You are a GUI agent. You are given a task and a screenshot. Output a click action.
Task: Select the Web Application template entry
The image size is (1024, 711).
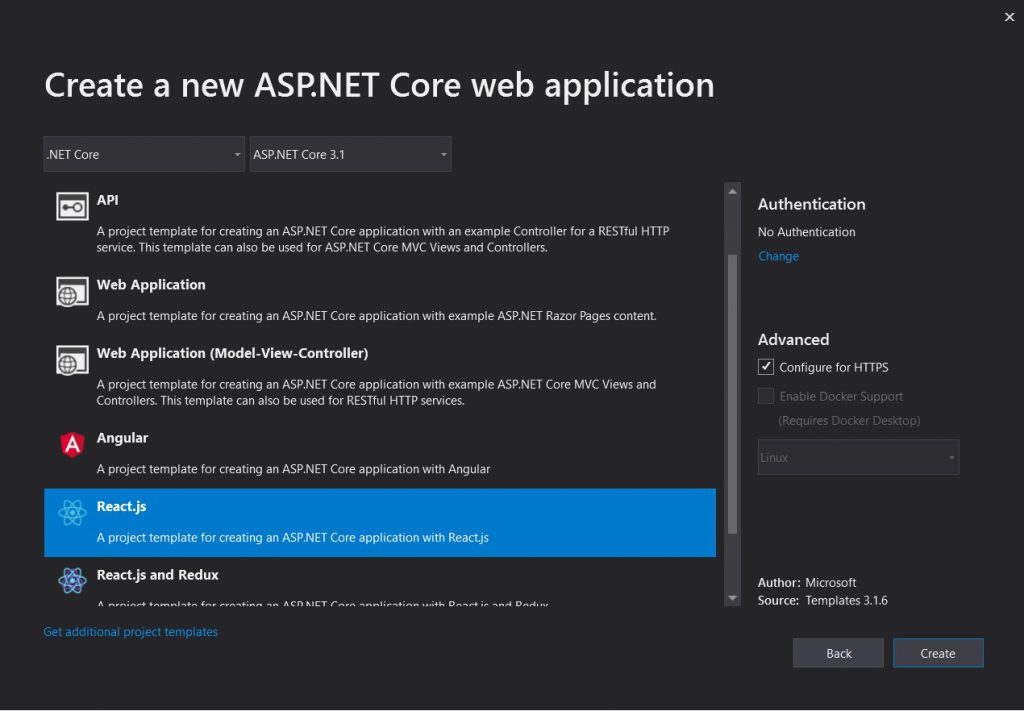[380, 295]
